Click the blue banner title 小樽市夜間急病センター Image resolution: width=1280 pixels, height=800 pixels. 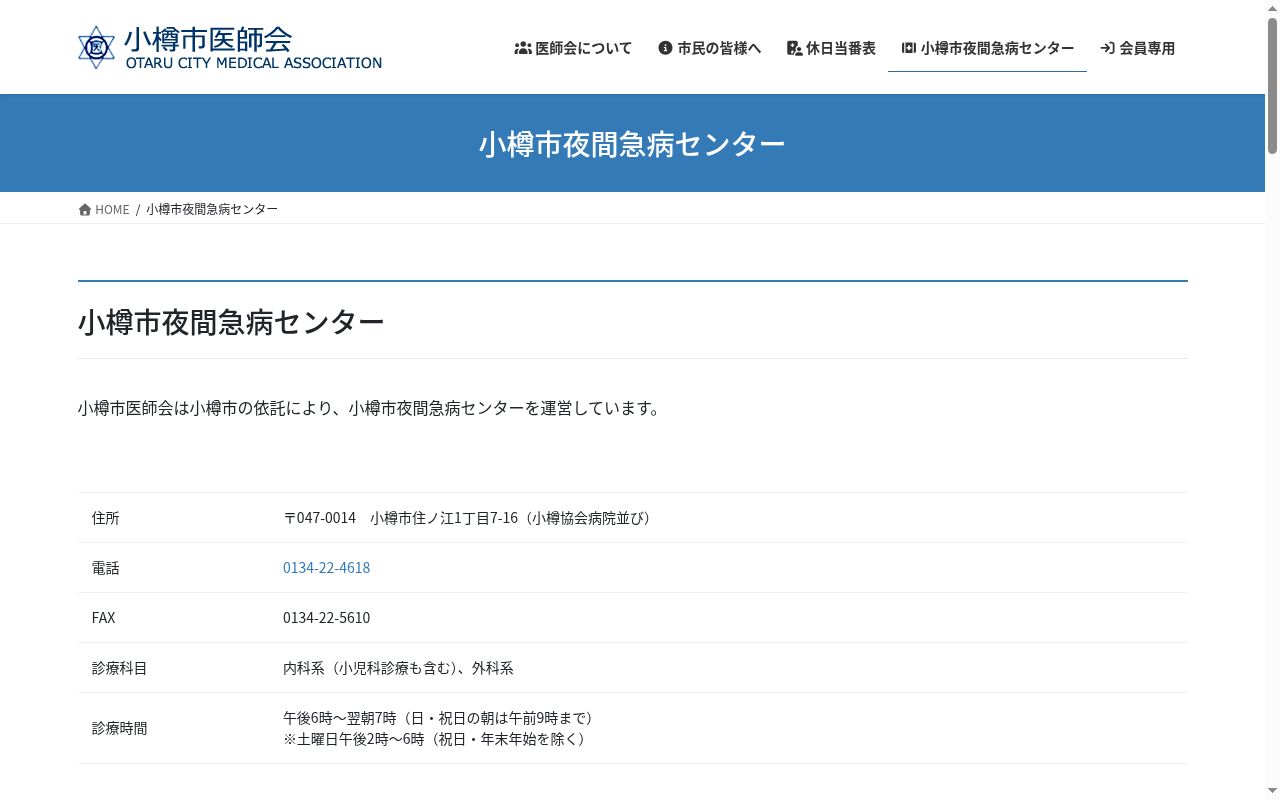[632, 144]
